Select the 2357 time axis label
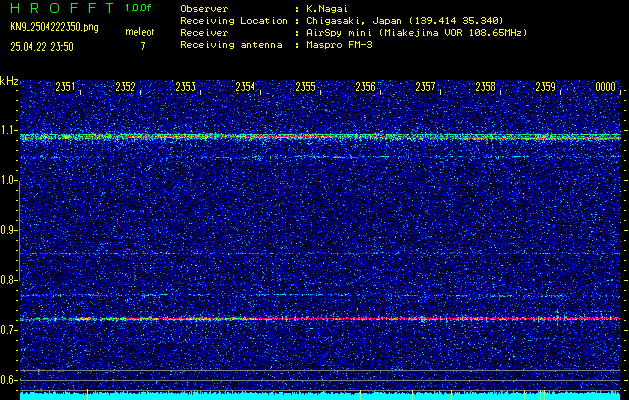This screenshot has width=629, height=400. (425, 87)
